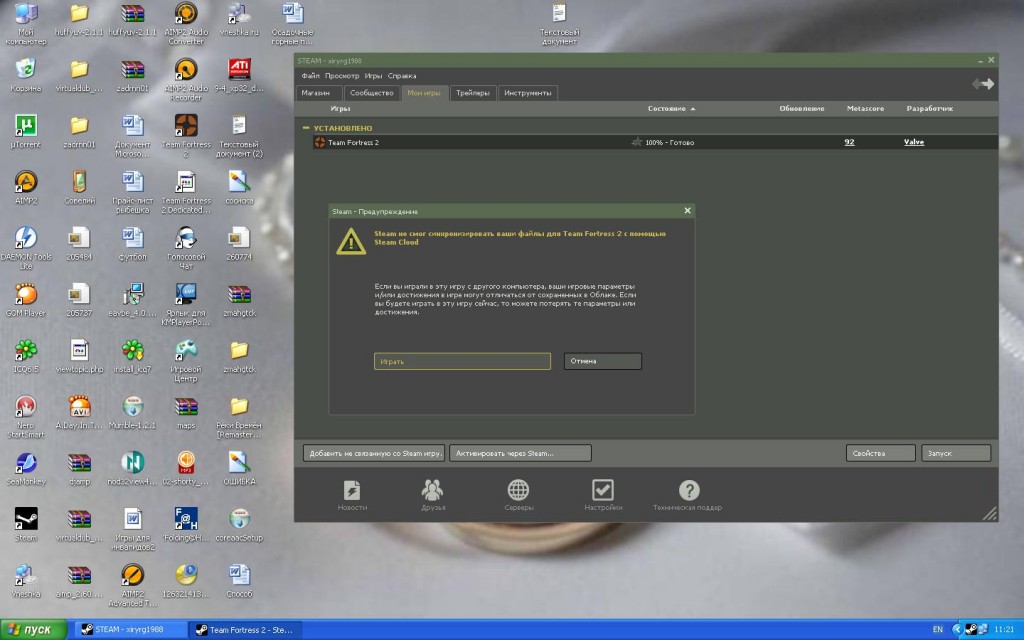This screenshot has height=640, width=1024.
Task: Select the Steam desktop shortcut icon
Action: pos(26,524)
